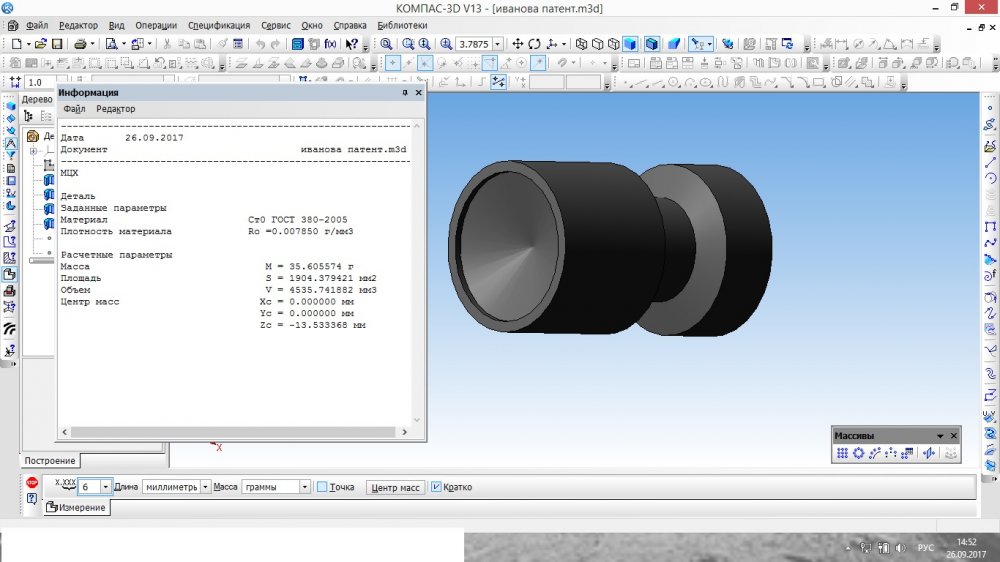Open the zoom scale dropdown 3.7875

click(497, 44)
